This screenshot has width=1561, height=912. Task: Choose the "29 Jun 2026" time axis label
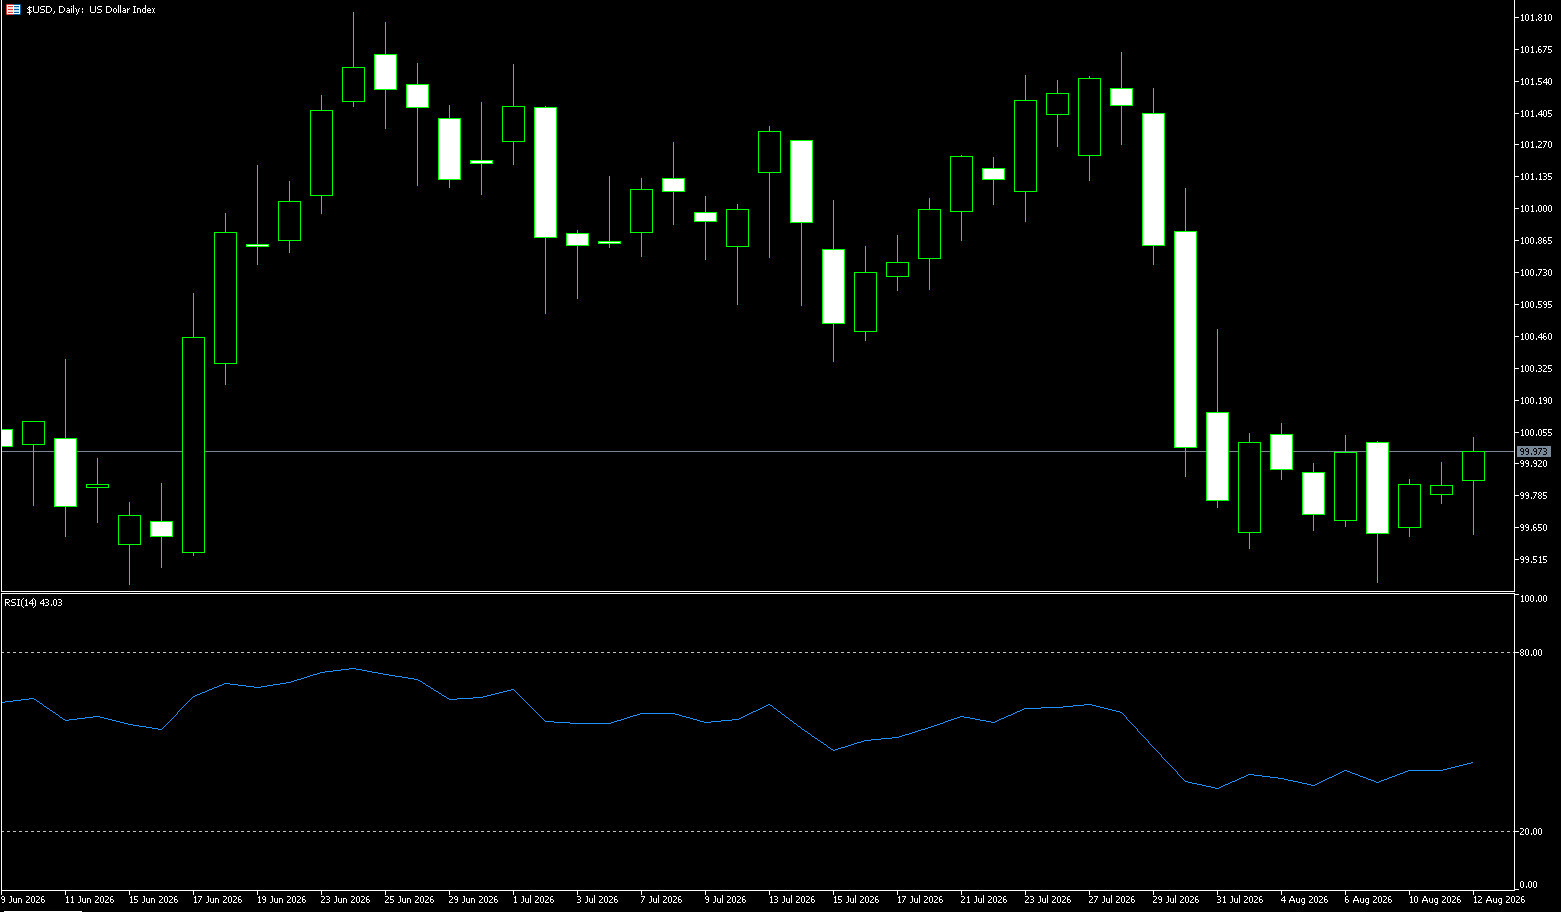[473, 900]
